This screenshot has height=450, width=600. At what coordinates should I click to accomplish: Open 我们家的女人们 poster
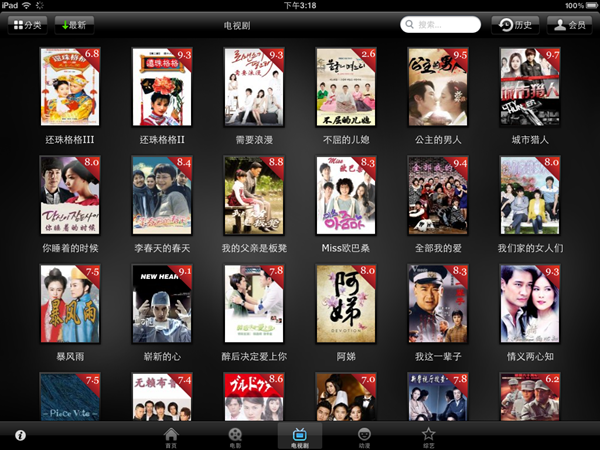(x=530, y=195)
